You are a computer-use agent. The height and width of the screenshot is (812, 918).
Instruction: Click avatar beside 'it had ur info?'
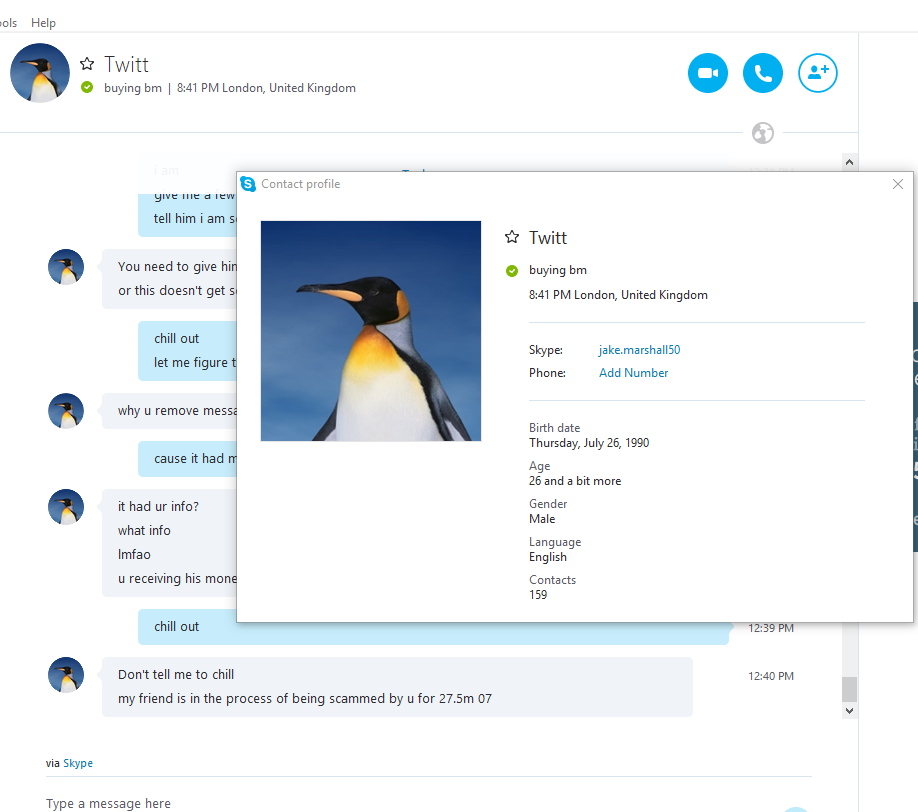pyautogui.click(x=66, y=507)
